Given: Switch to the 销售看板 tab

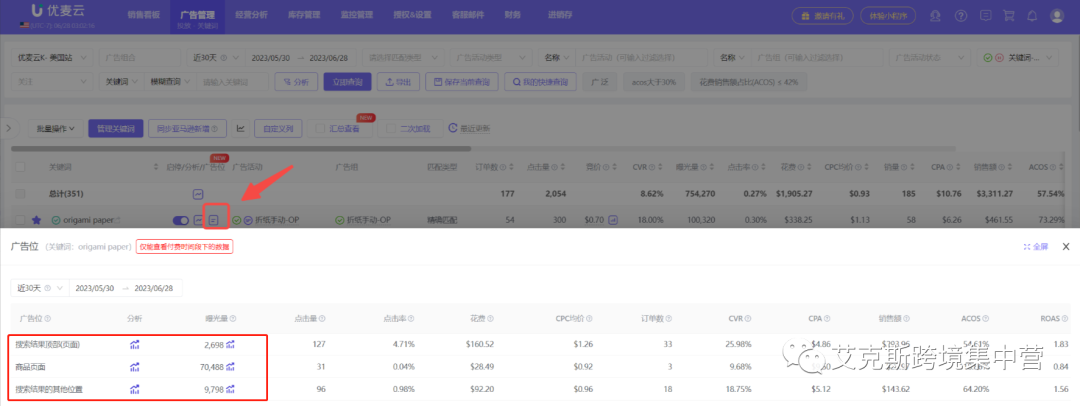Looking at the screenshot, I should click(143, 14).
